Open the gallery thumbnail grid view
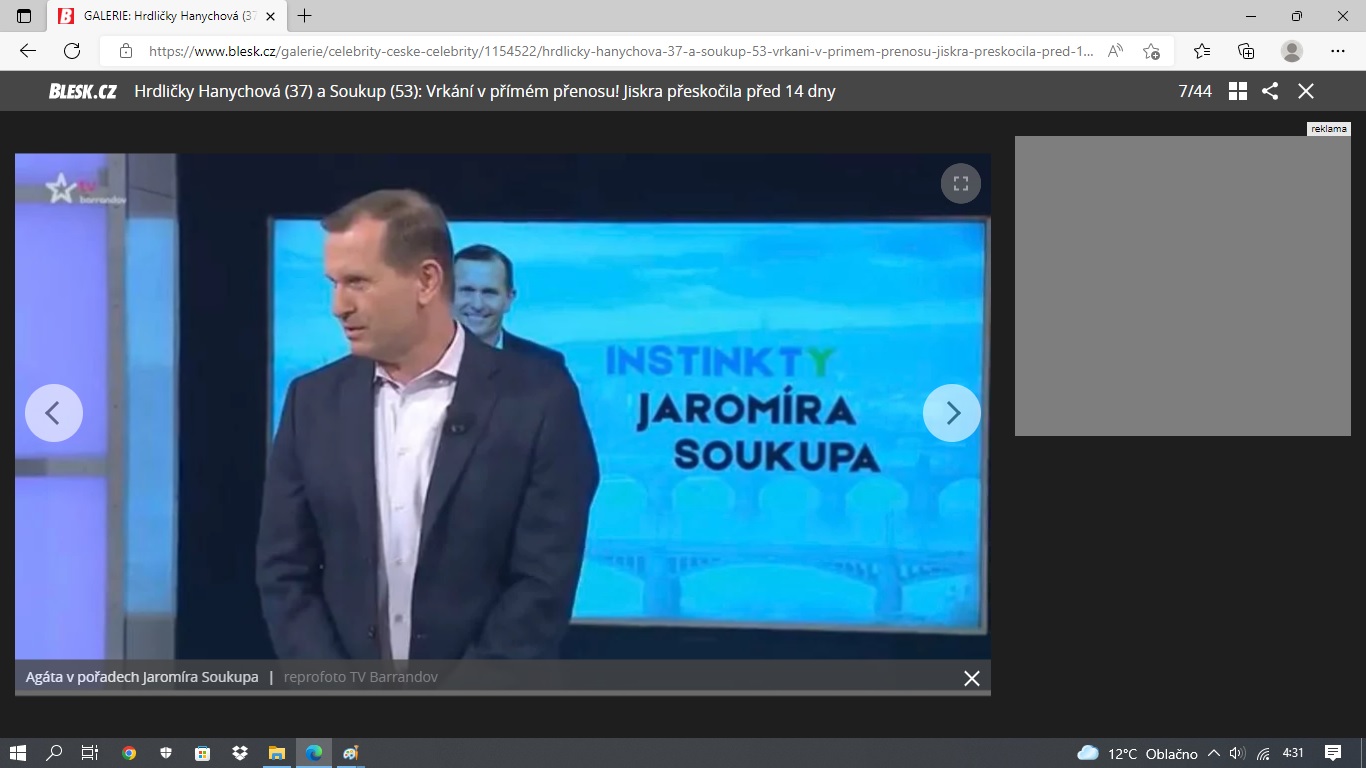1366x768 pixels. [1238, 91]
